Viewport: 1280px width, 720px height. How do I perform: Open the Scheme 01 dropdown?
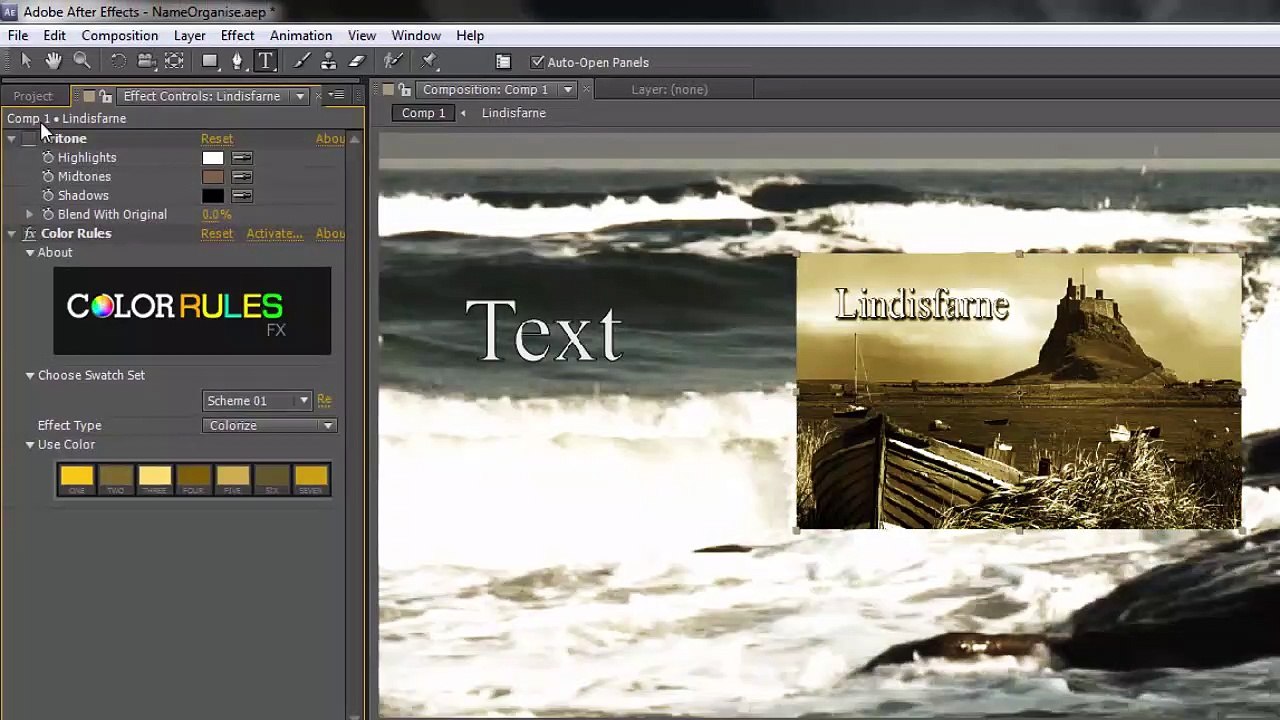pyautogui.click(x=257, y=401)
